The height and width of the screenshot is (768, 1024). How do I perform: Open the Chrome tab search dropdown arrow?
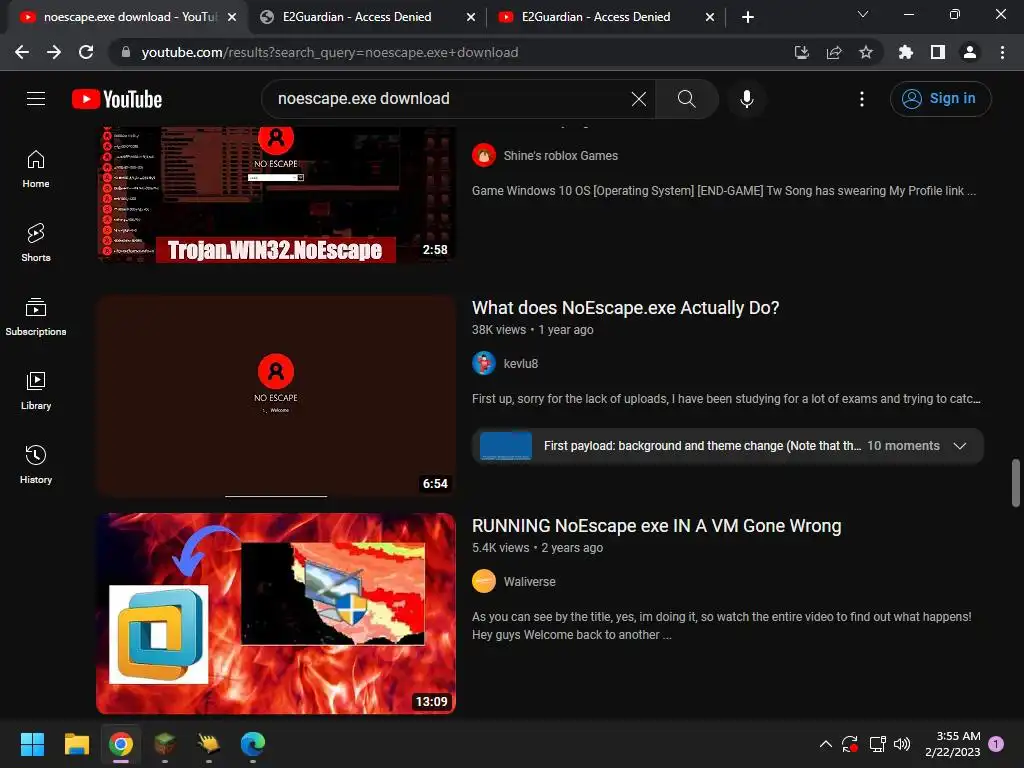pos(863,14)
